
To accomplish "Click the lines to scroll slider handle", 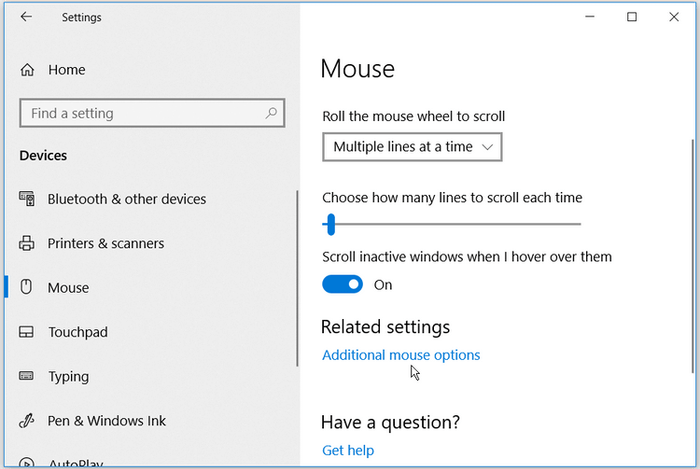I will 331,224.
